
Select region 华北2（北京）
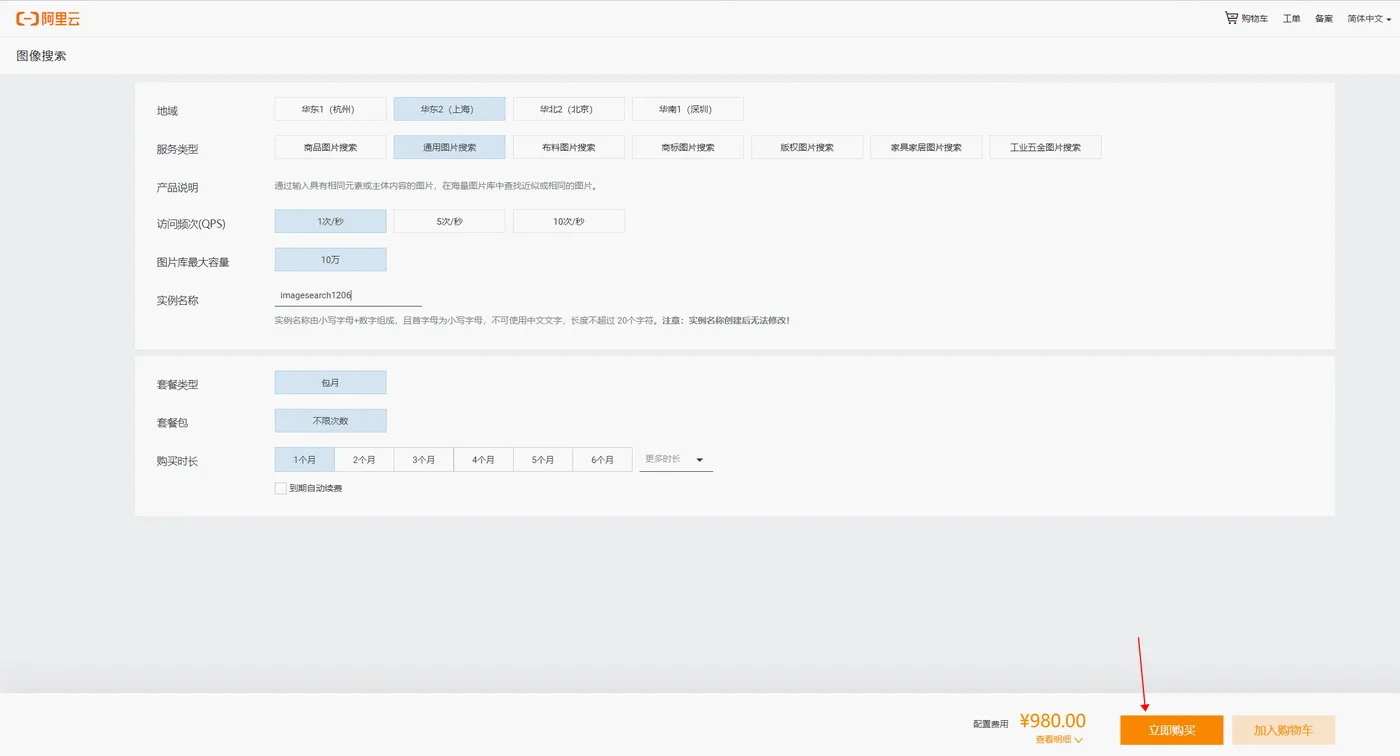click(568, 109)
